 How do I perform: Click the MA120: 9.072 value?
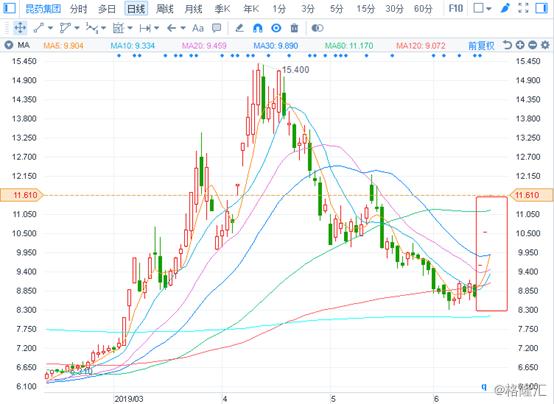click(x=420, y=46)
